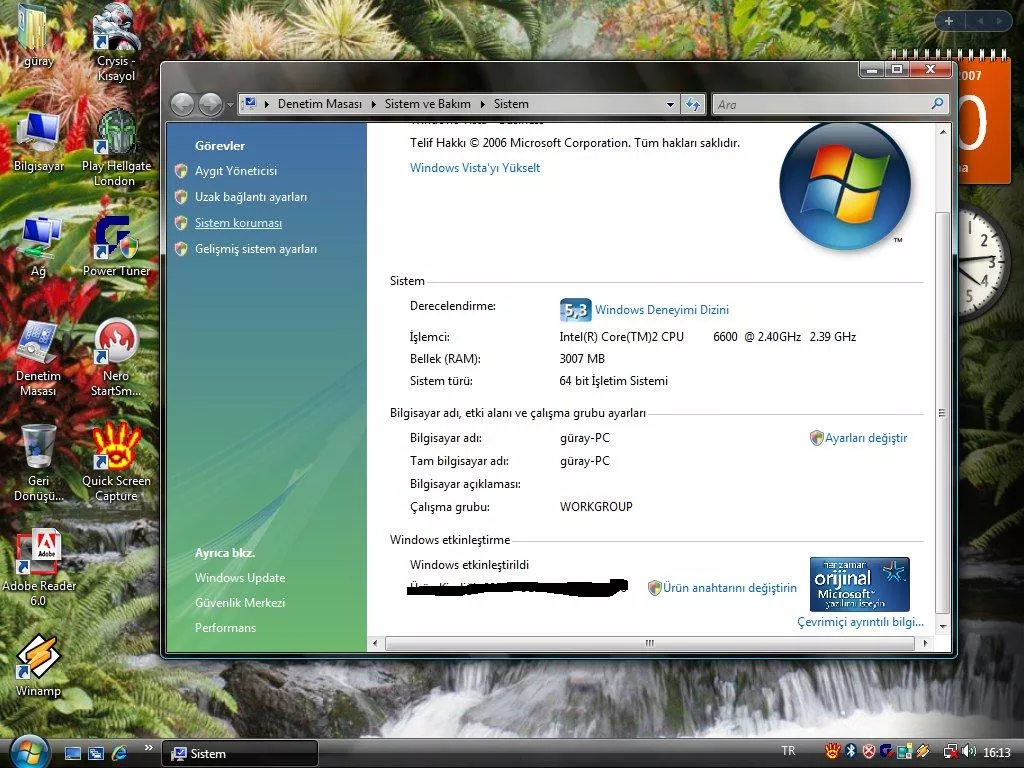Click the horizontal scrollbar at window bottom
Screen dimensions: 1024x768
click(649, 643)
